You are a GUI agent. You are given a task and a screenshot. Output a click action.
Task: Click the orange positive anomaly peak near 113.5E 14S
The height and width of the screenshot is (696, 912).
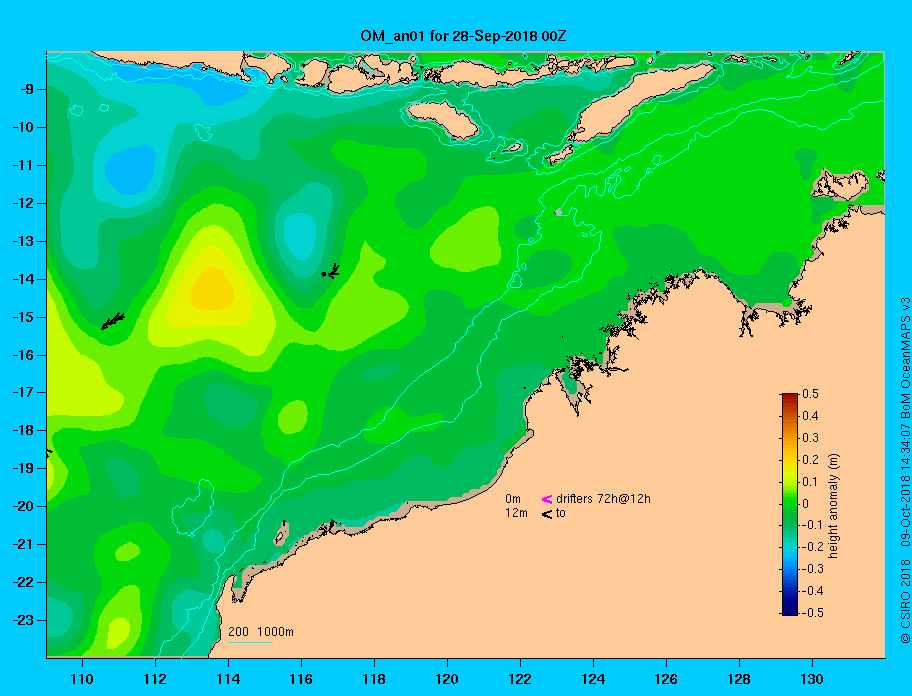[212, 289]
